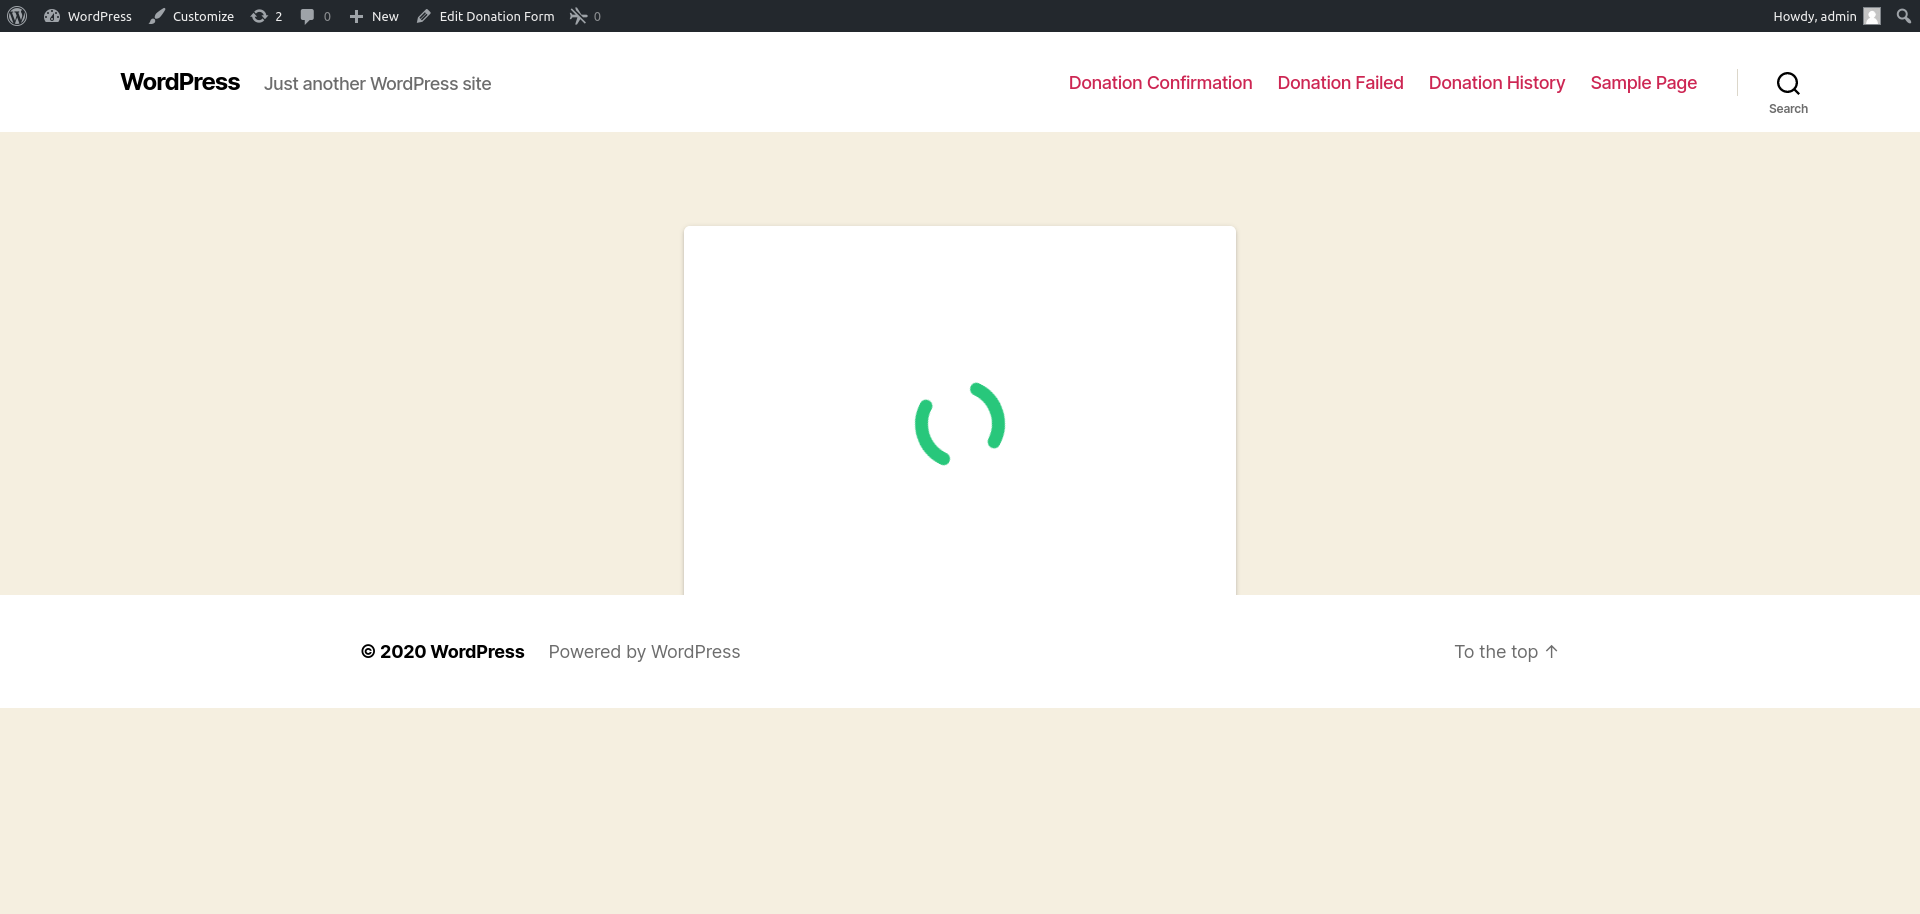View the 2 pending updates
The width and height of the screenshot is (1920, 914).
pyautogui.click(x=266, y=16)
